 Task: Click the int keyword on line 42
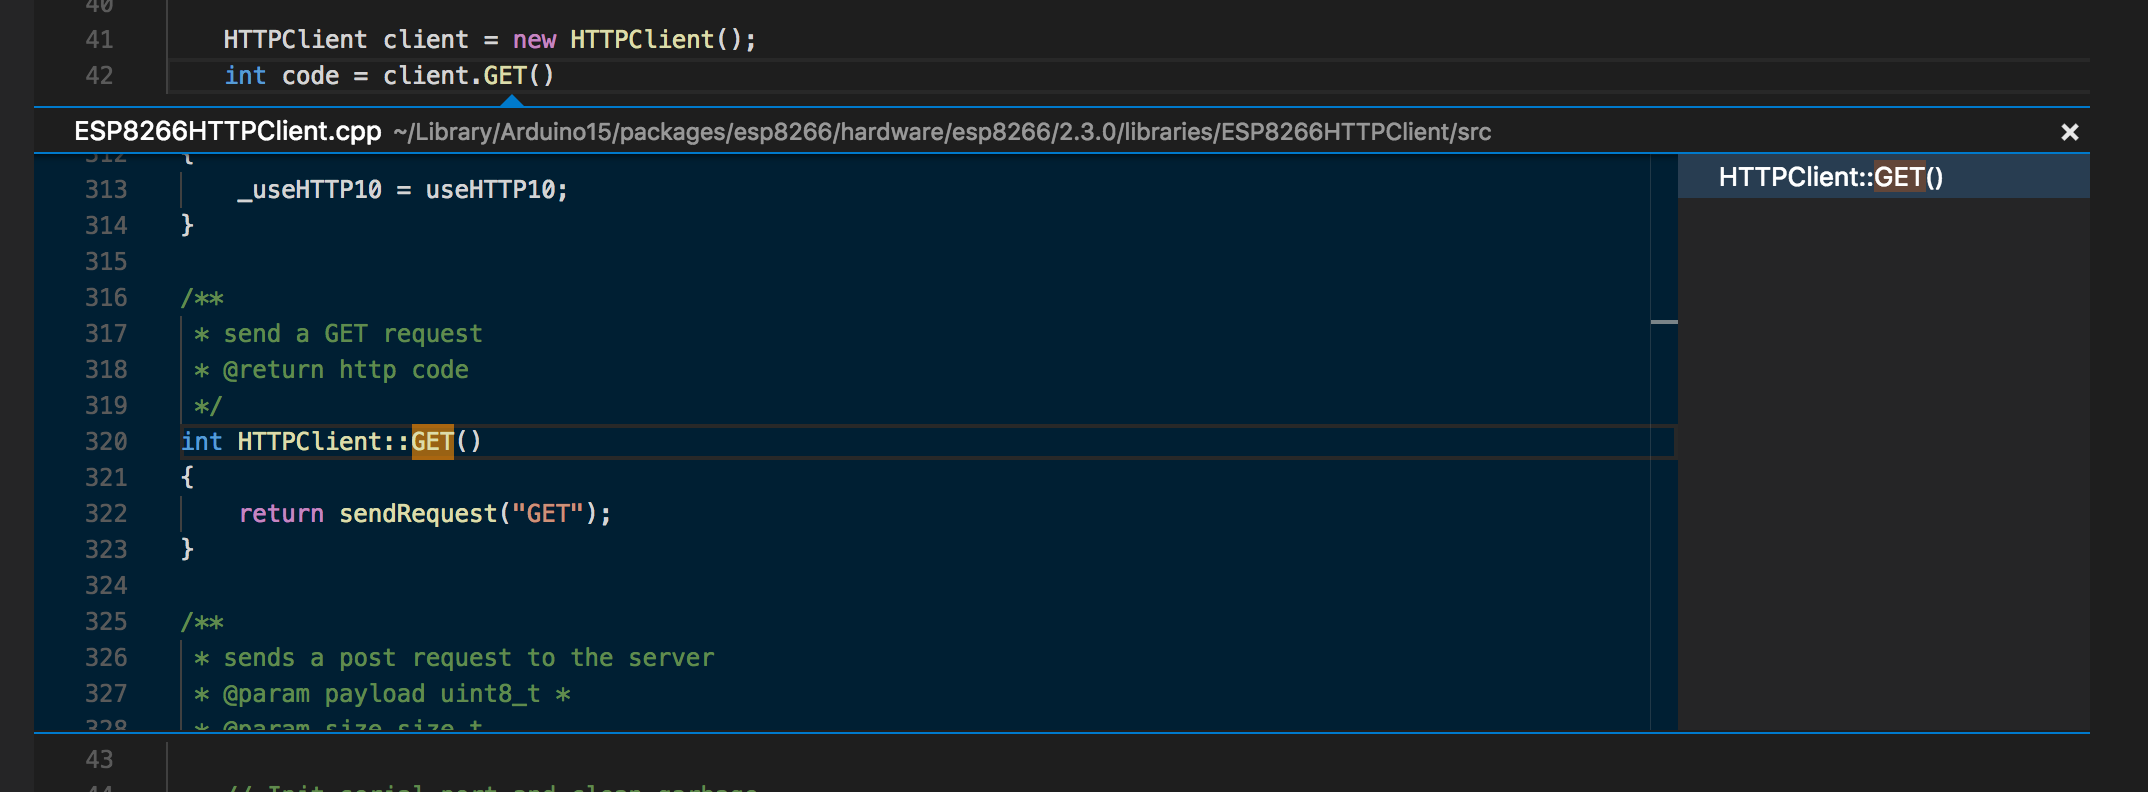pyautogui.click(x=245, y=76)
